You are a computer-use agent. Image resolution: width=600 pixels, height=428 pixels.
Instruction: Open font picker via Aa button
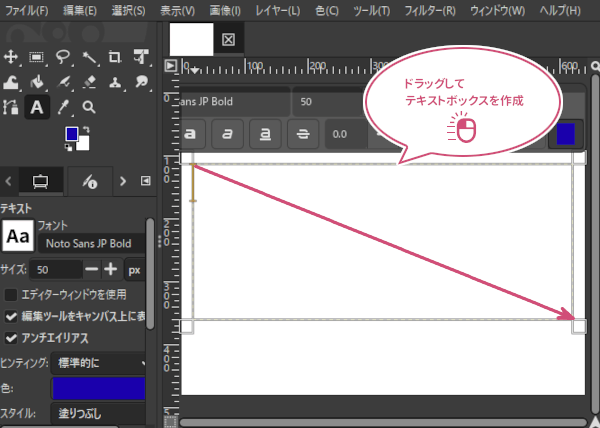pos(18,236)
